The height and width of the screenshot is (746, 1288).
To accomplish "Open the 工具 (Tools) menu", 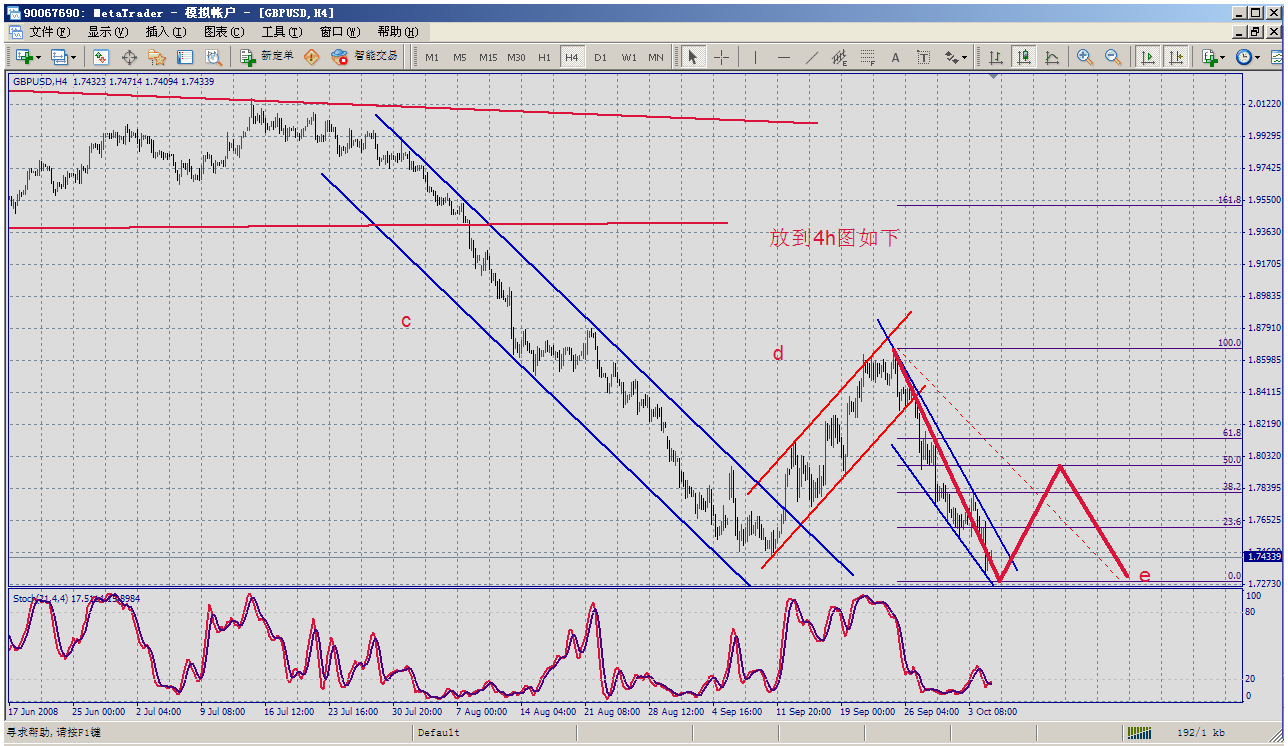I will pyautogui.click(x=282, y=32).
